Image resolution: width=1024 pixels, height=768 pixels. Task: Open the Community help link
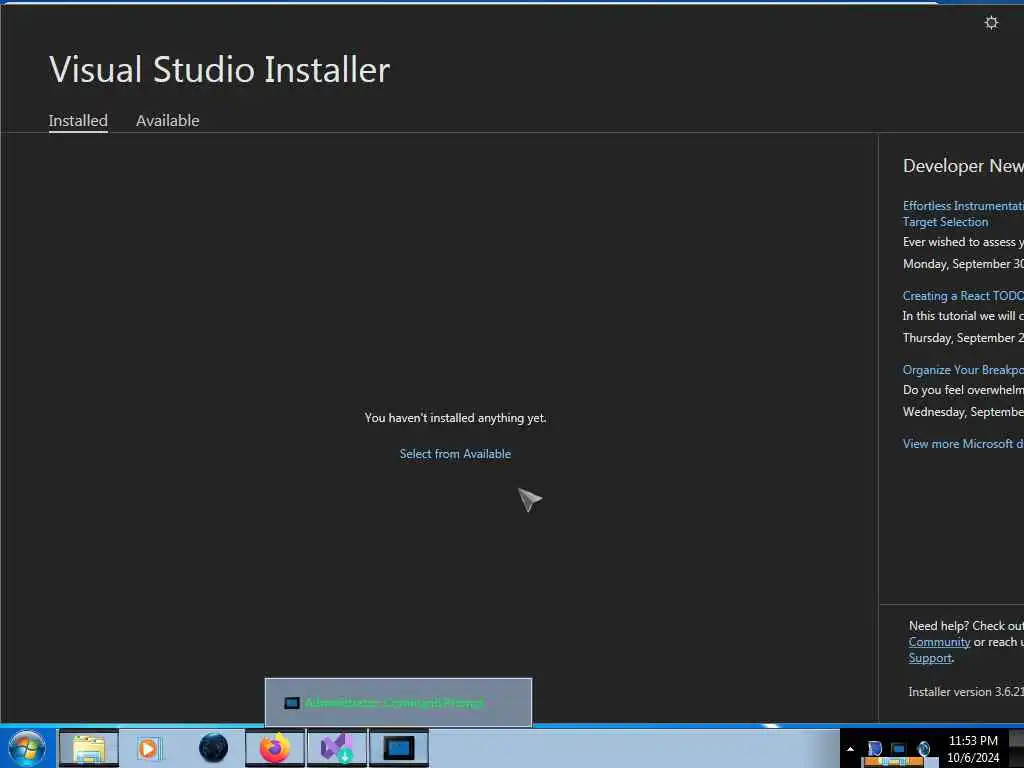939,642
